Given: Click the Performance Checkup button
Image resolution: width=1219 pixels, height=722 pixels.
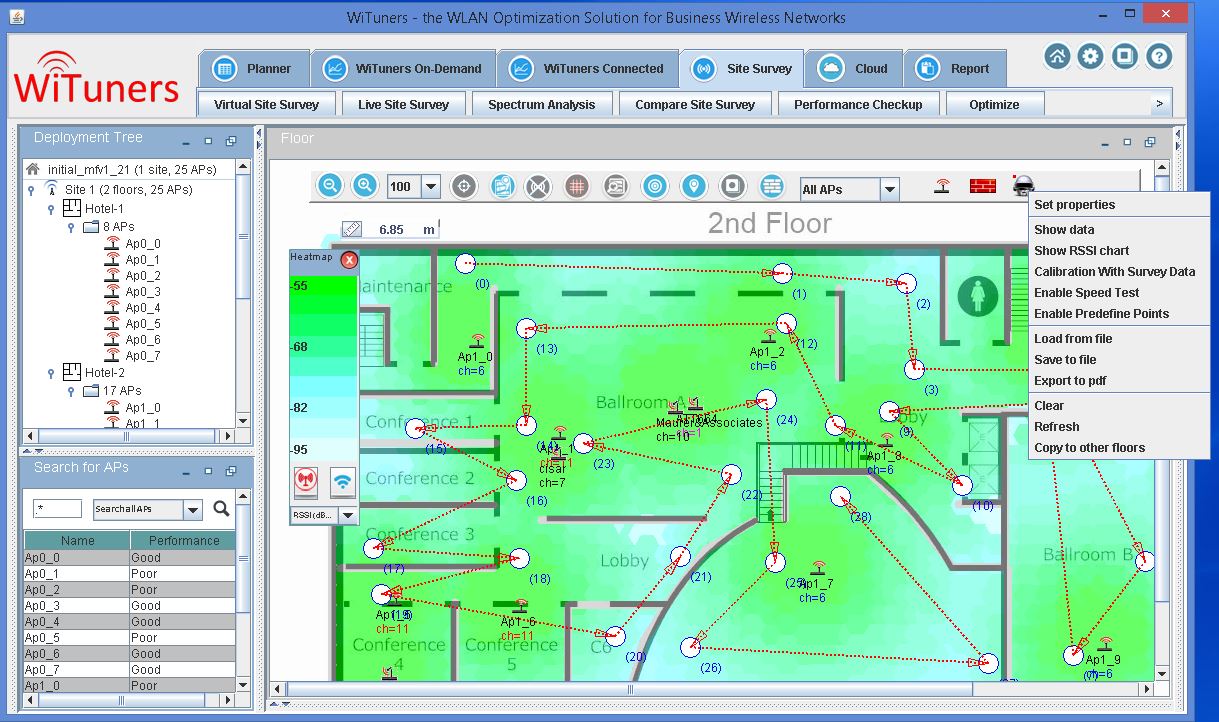Looking at the screenshot, I should [858, 104].
